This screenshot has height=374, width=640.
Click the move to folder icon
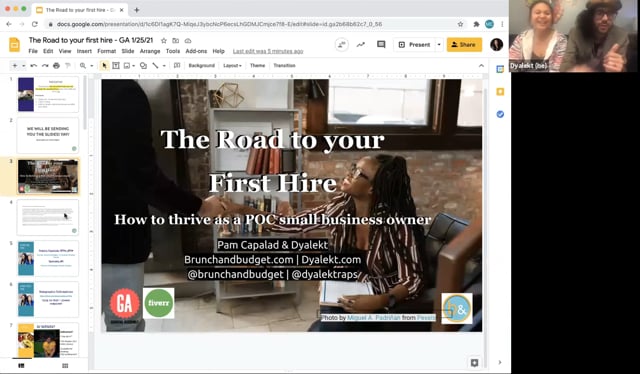(x=176, y=40)
